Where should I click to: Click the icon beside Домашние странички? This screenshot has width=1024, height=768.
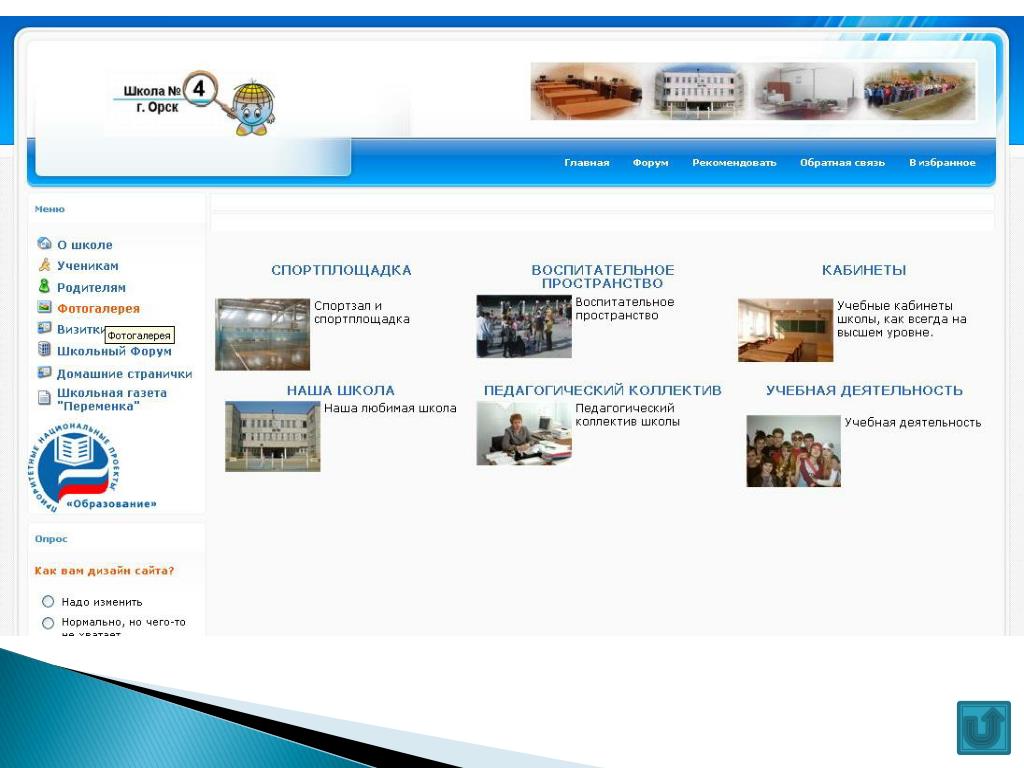[44, 372]
